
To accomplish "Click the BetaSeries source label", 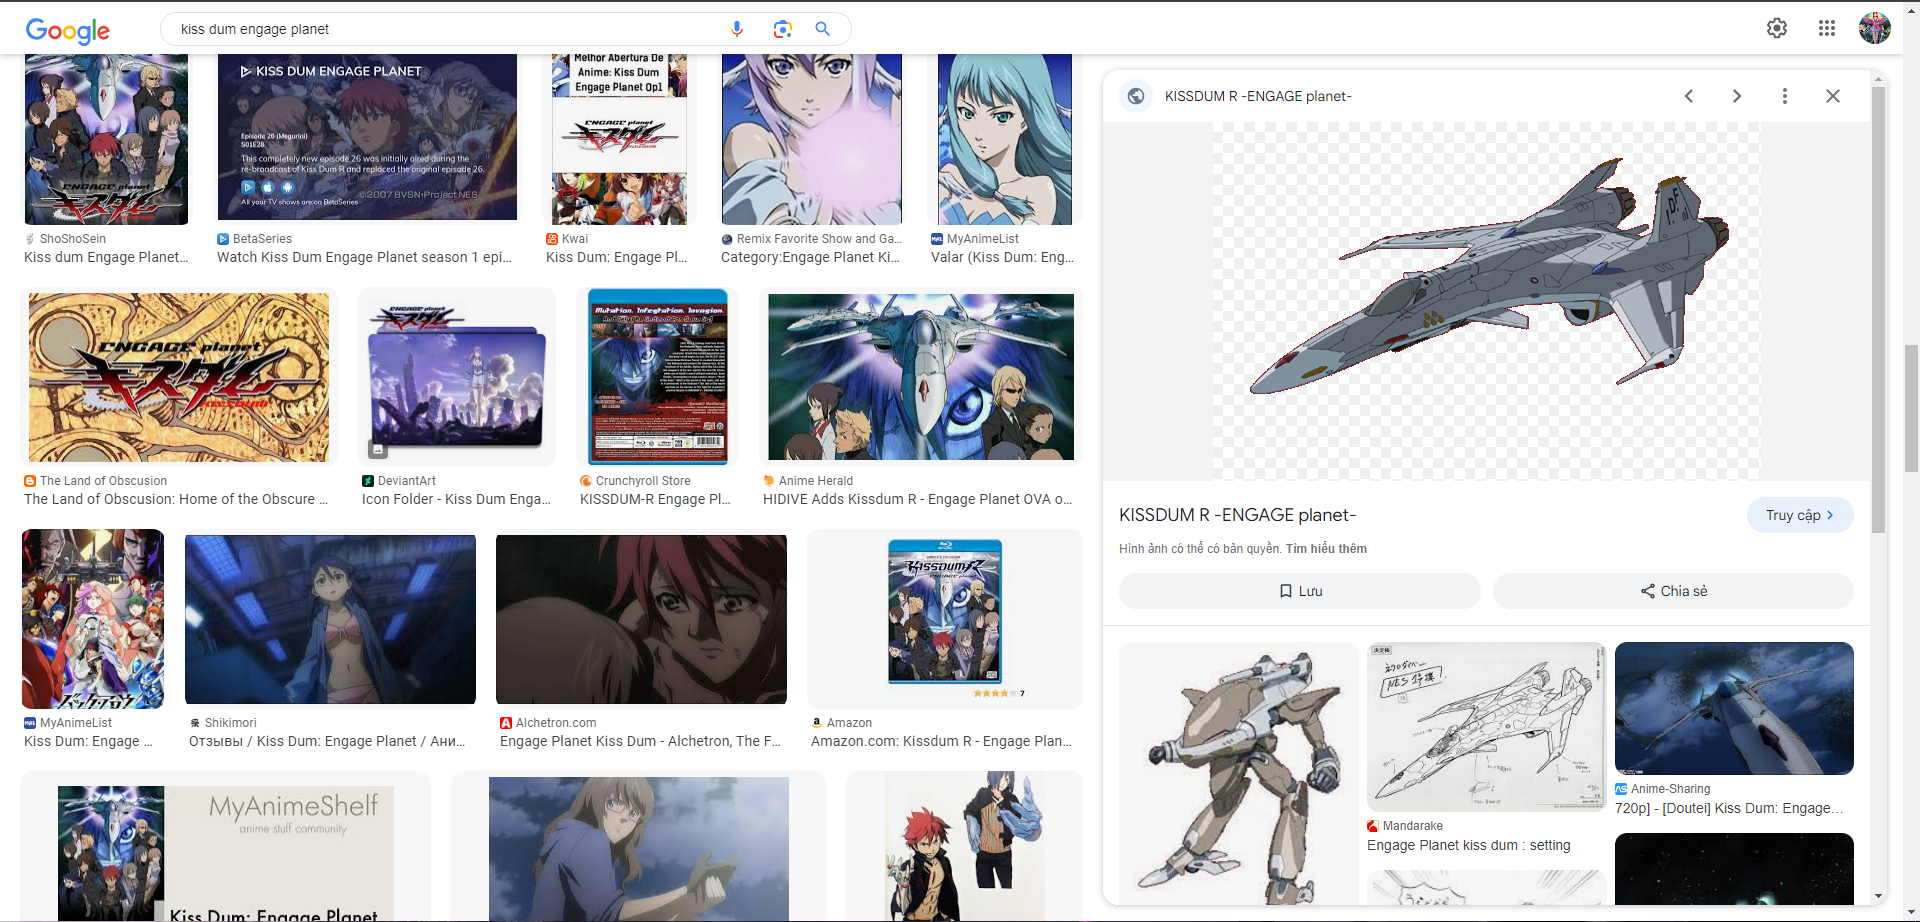I will 262,239.
